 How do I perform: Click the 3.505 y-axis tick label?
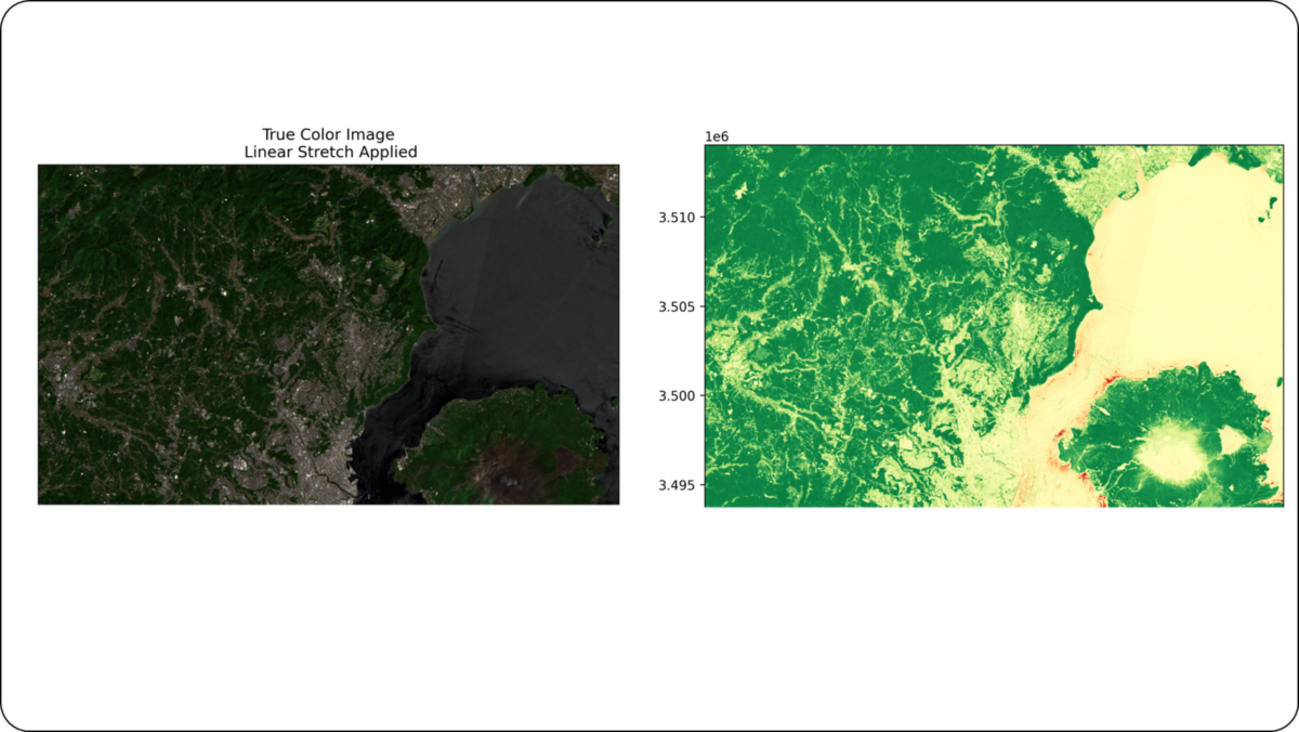tap(678, 306)
